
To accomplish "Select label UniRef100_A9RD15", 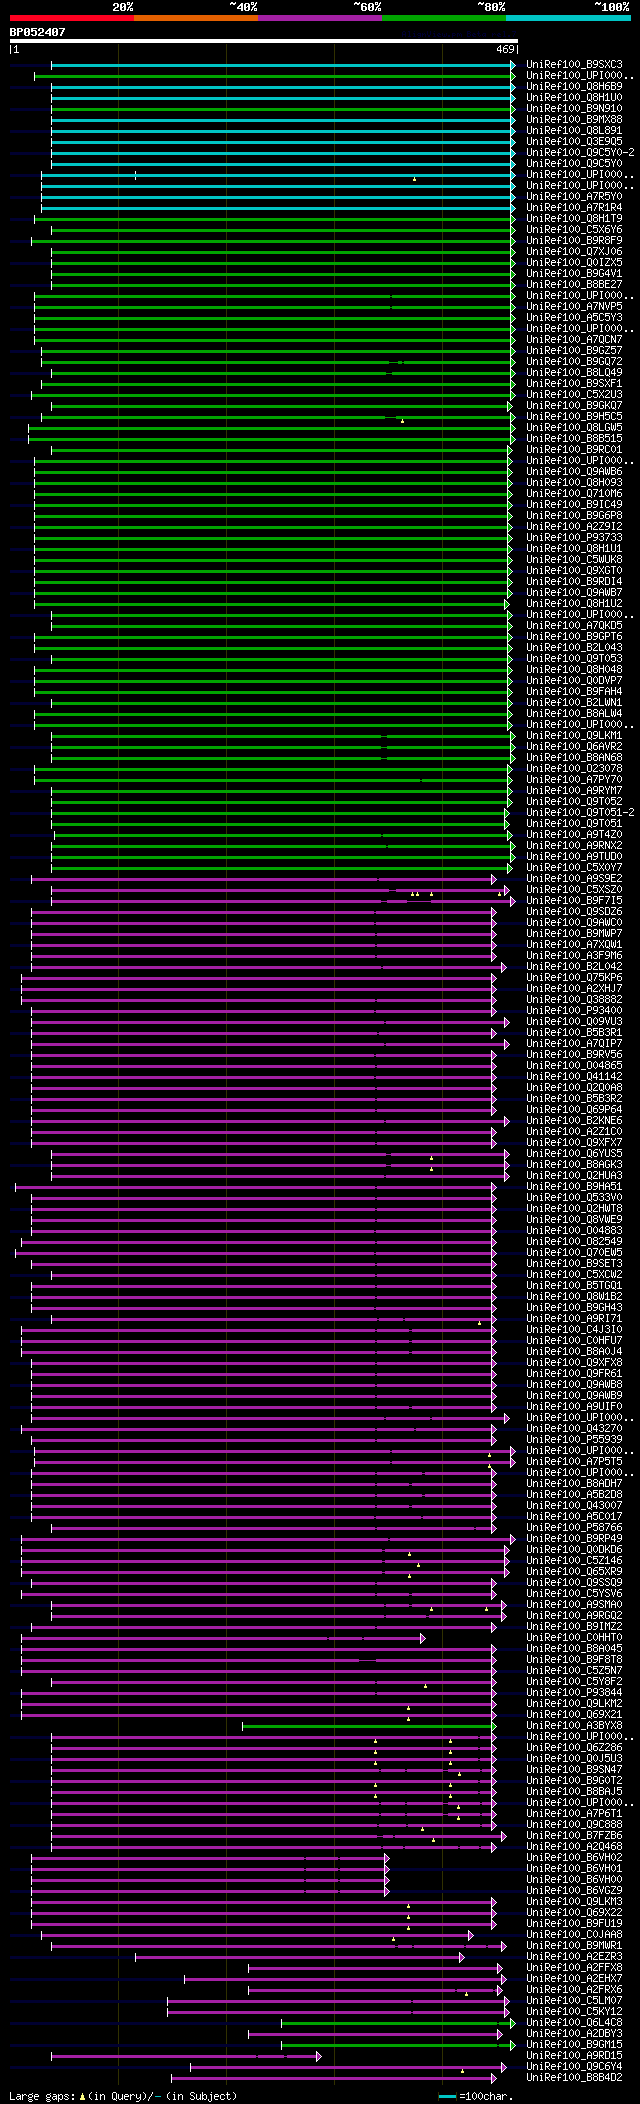I will coord(574,2056).
